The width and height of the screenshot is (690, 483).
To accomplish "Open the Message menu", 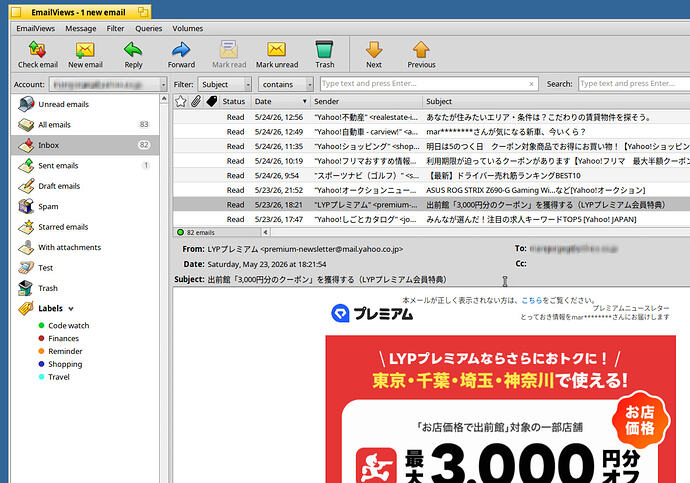I will pyautogui.click(x=81, y=28).
